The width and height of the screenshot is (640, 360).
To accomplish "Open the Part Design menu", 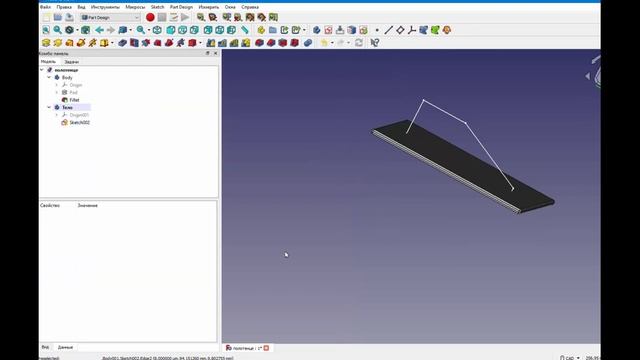I will pyautogui.click(x=181, y=7).
